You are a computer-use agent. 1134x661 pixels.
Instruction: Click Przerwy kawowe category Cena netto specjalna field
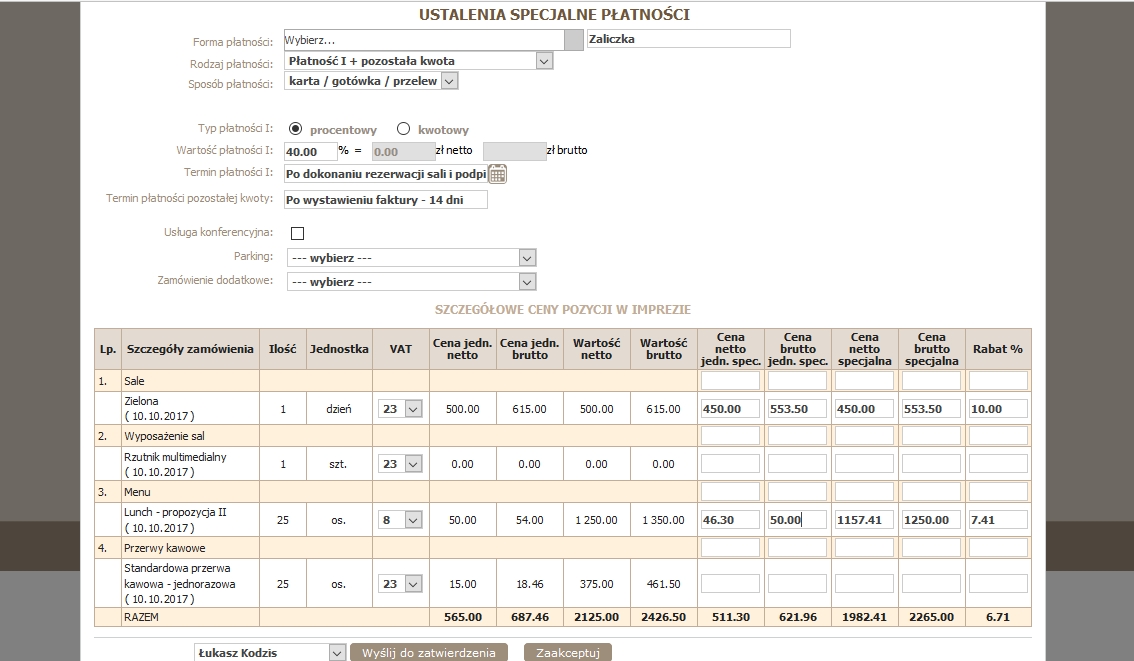[x=864, y=547]
